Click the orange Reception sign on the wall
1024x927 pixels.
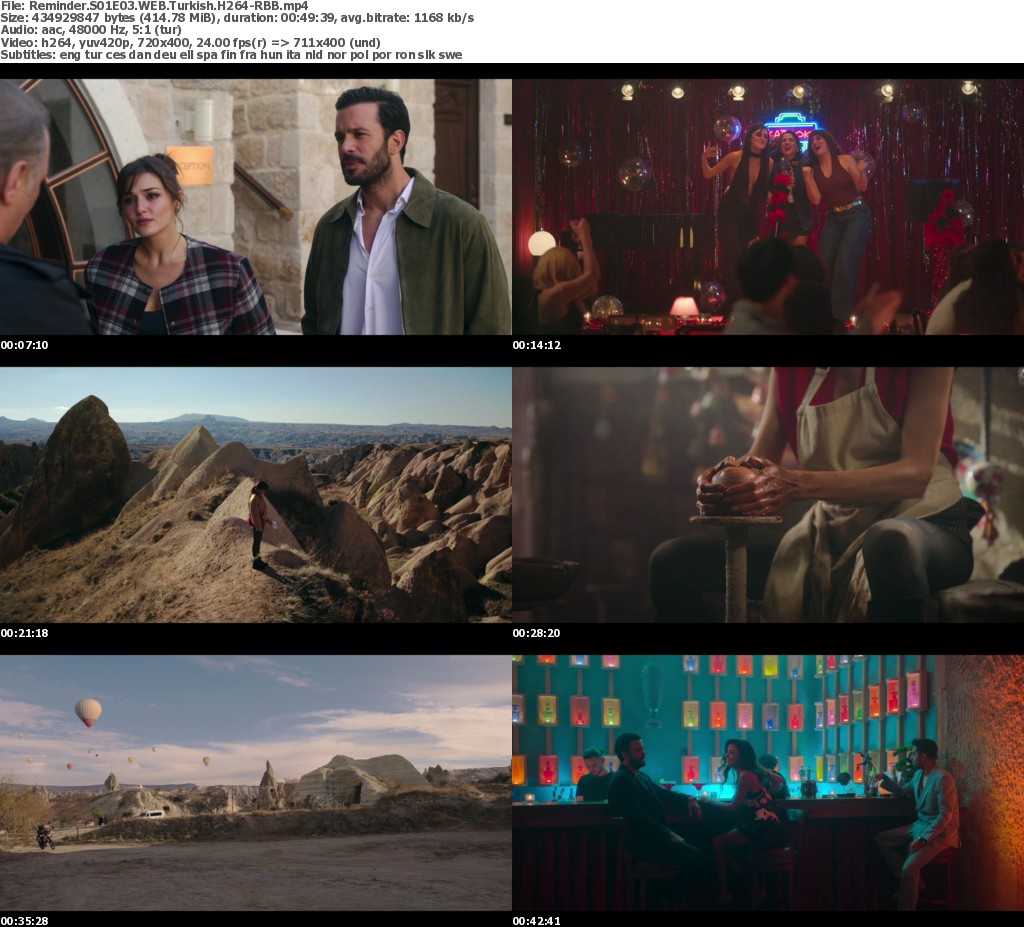coord(190,165)
